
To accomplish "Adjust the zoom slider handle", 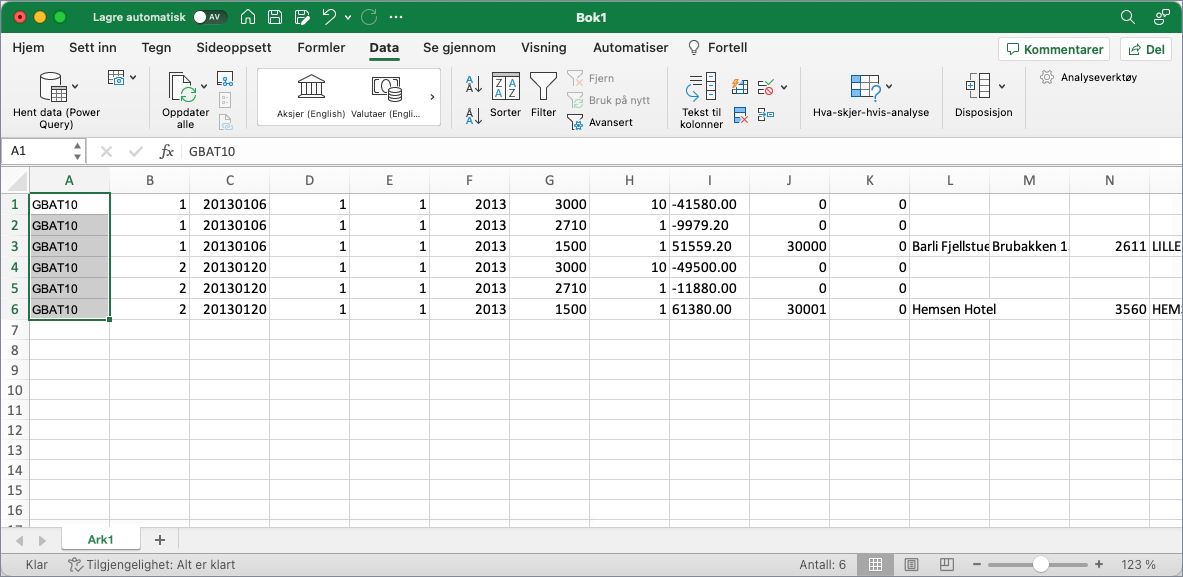I will 1041,564.
